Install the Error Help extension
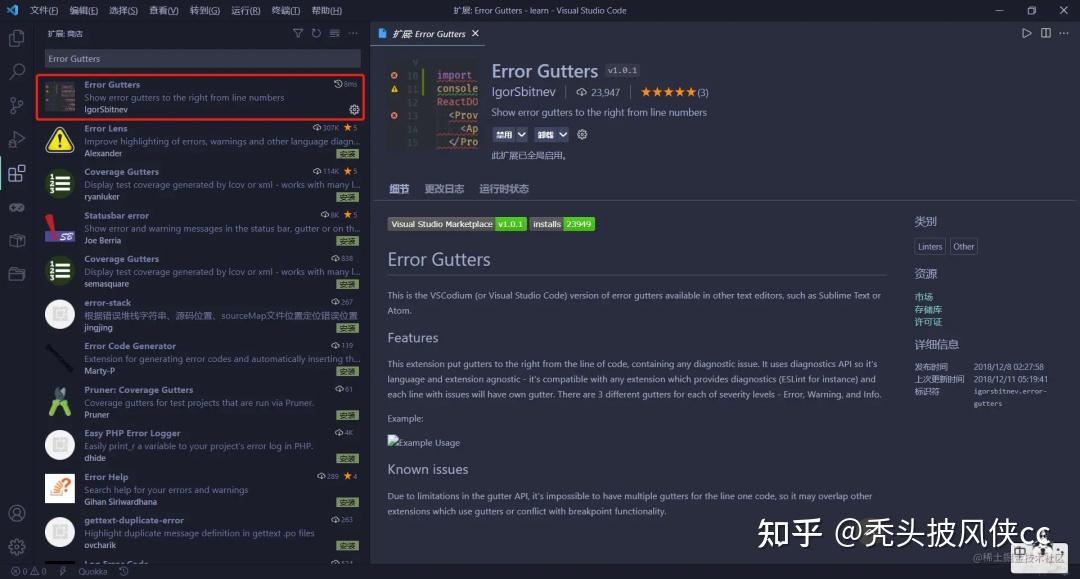1080x579 pixels. pyautogui.click(x=347, y=503)
